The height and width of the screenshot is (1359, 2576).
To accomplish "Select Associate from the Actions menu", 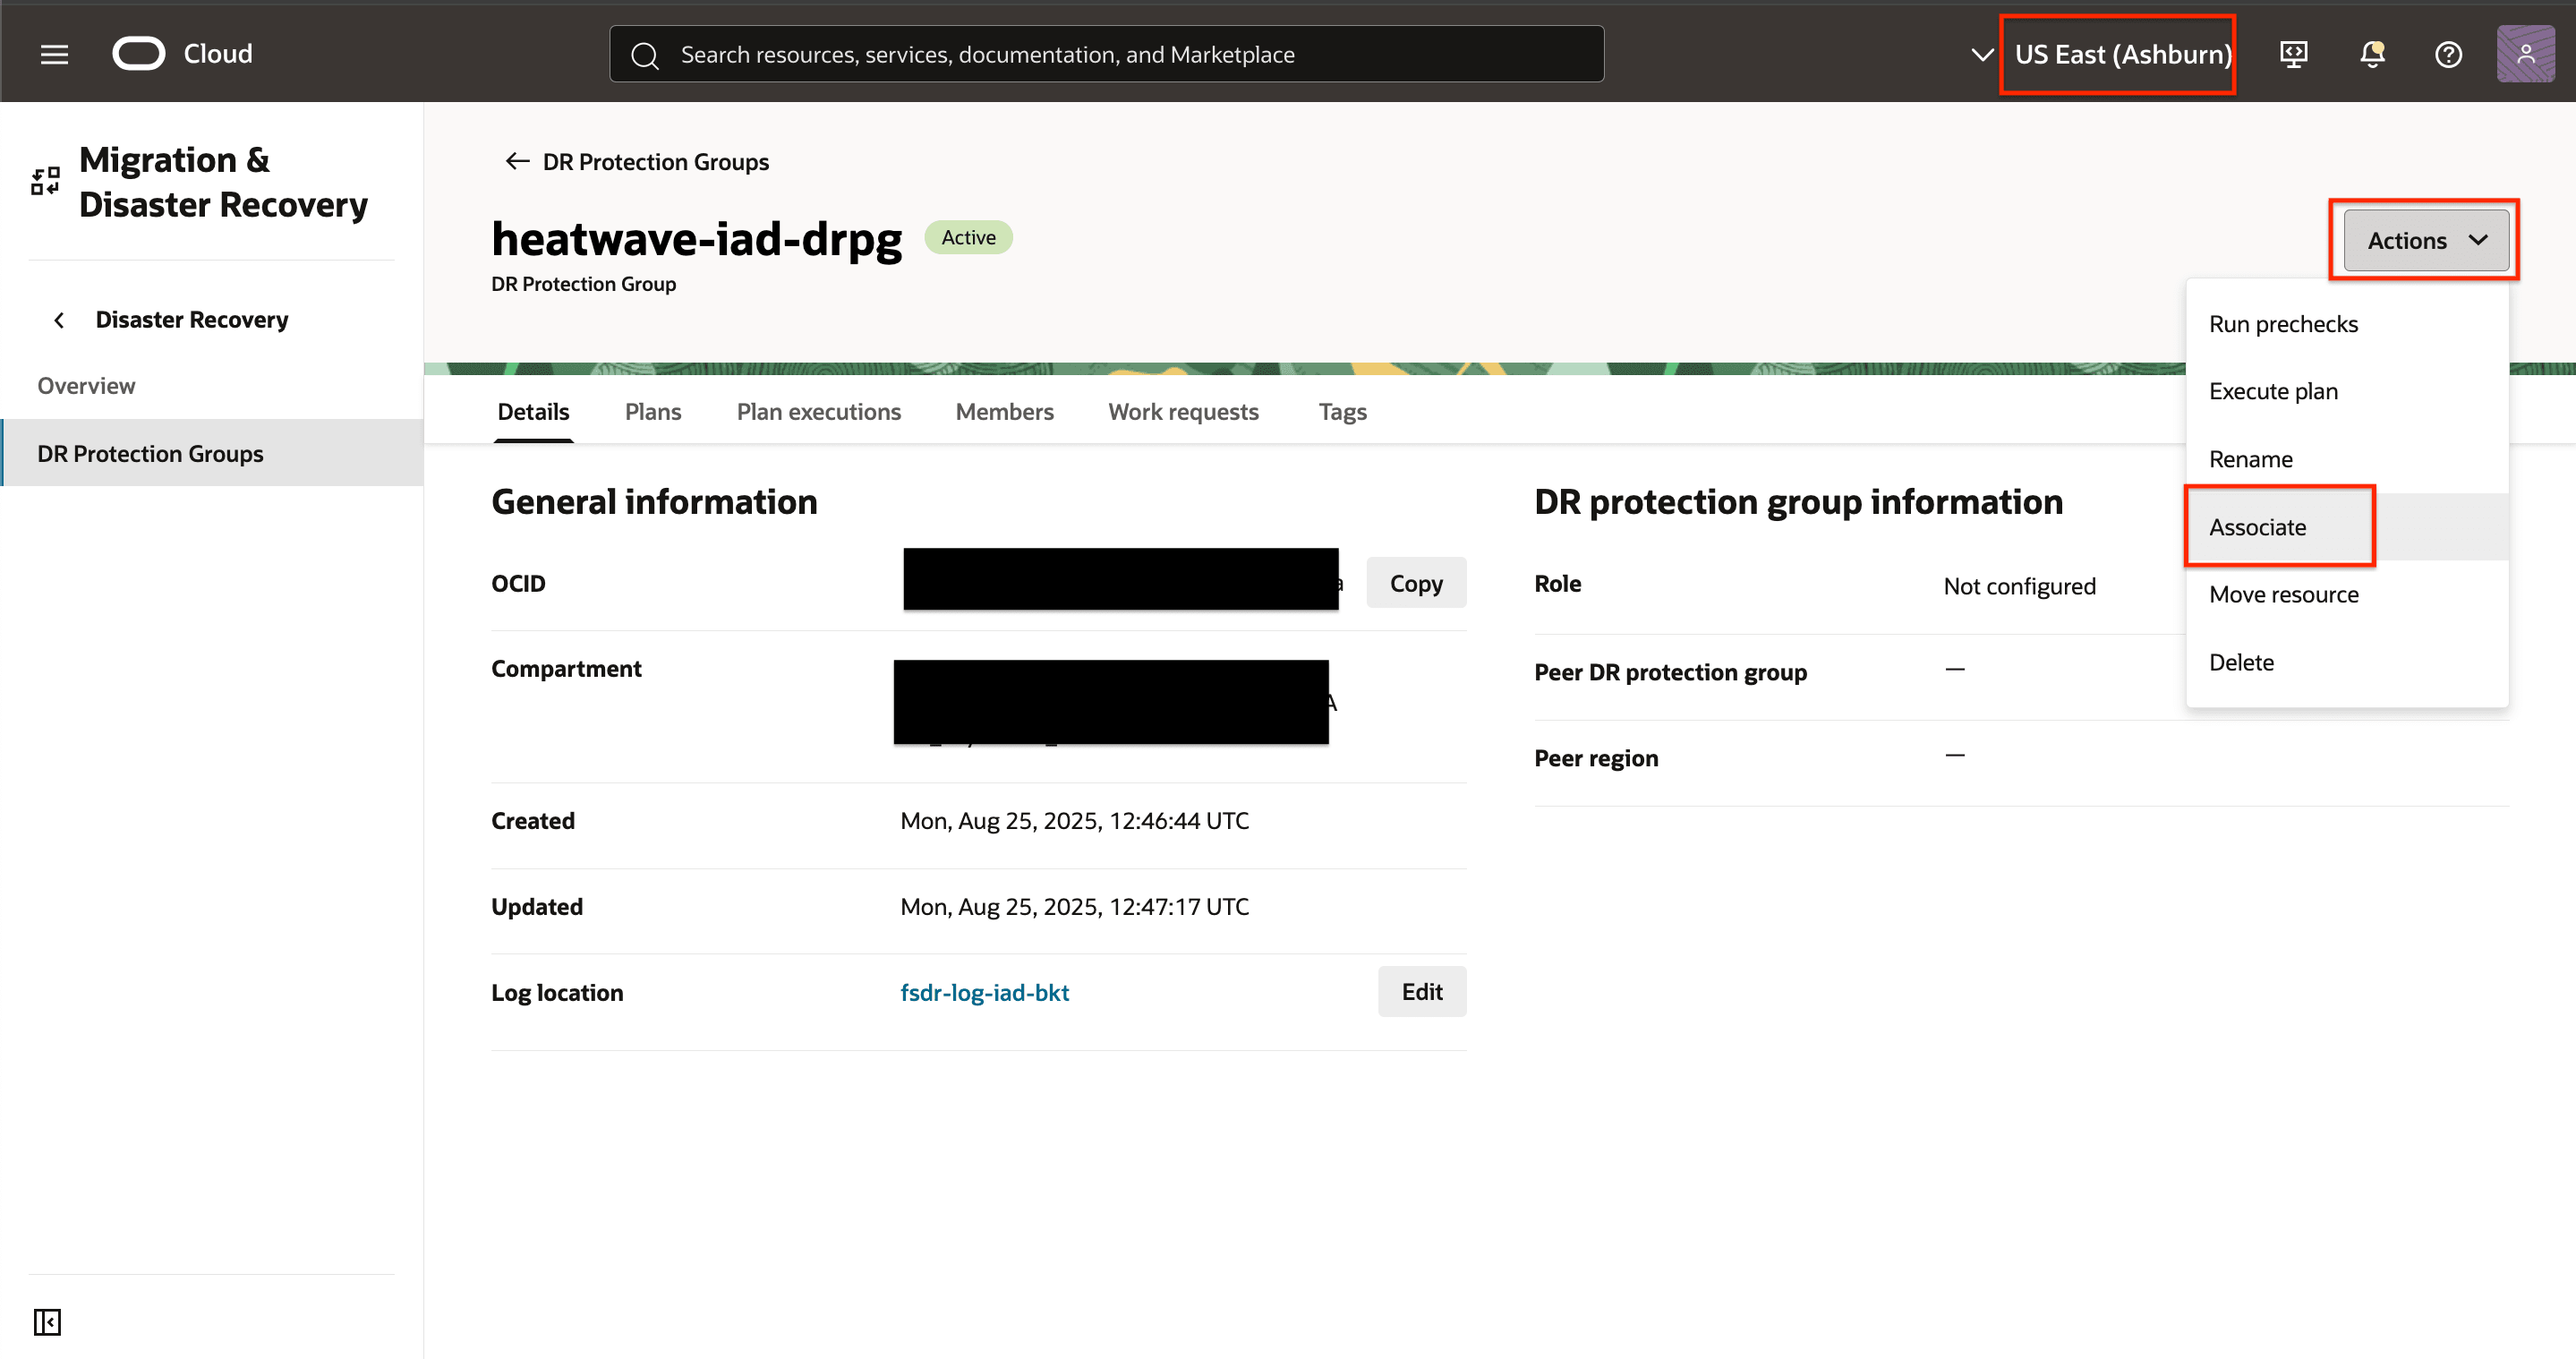I will point(2257,527).
